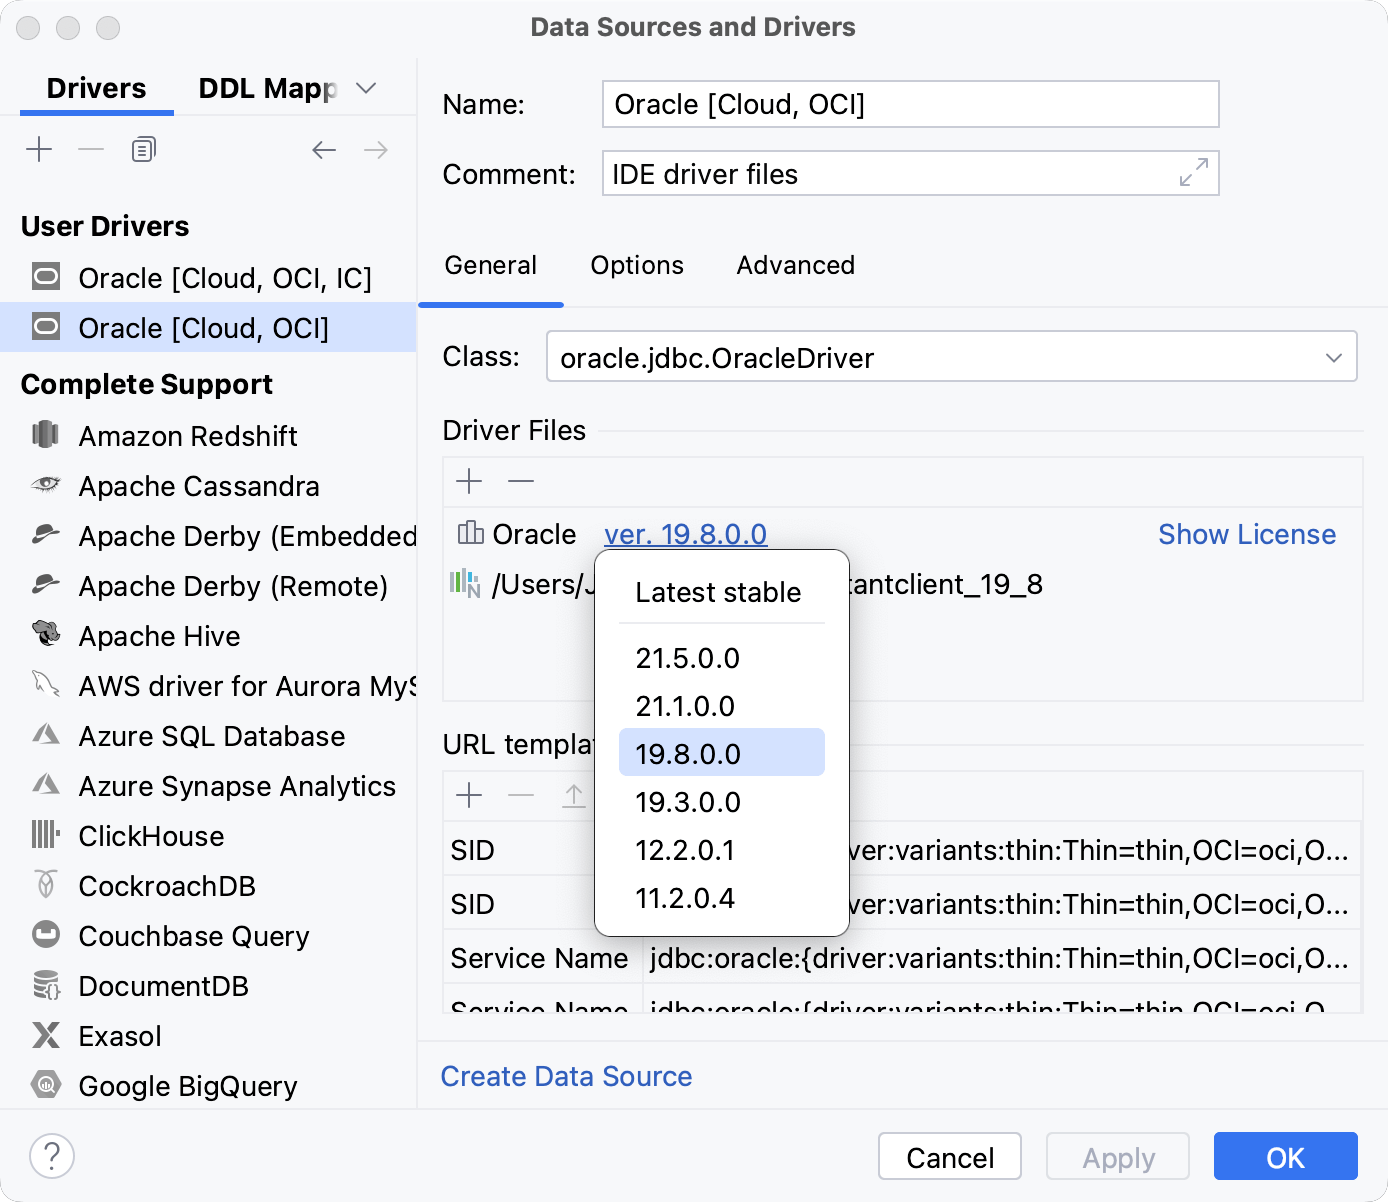
Task: Remove the selected driver using the minus icon
Action: pyautogui.click(x=90, y=148)
